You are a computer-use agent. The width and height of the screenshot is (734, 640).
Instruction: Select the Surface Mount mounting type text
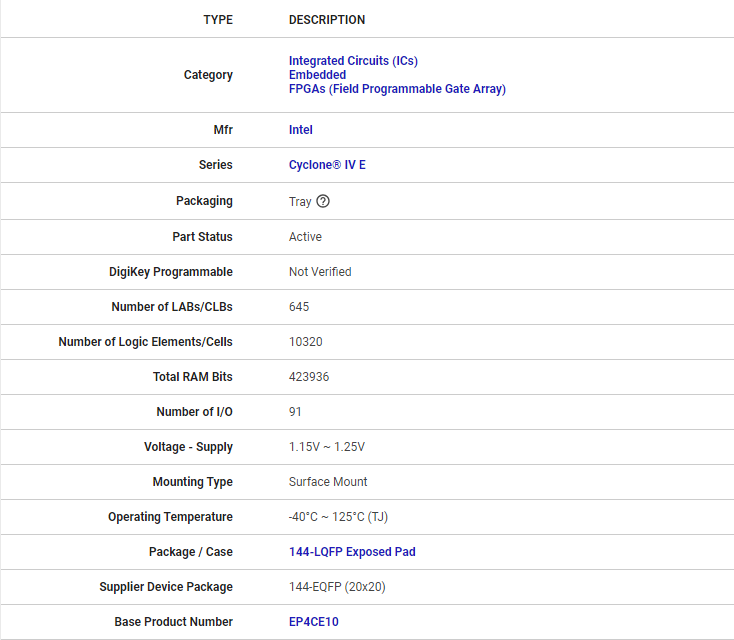(328, 482)
